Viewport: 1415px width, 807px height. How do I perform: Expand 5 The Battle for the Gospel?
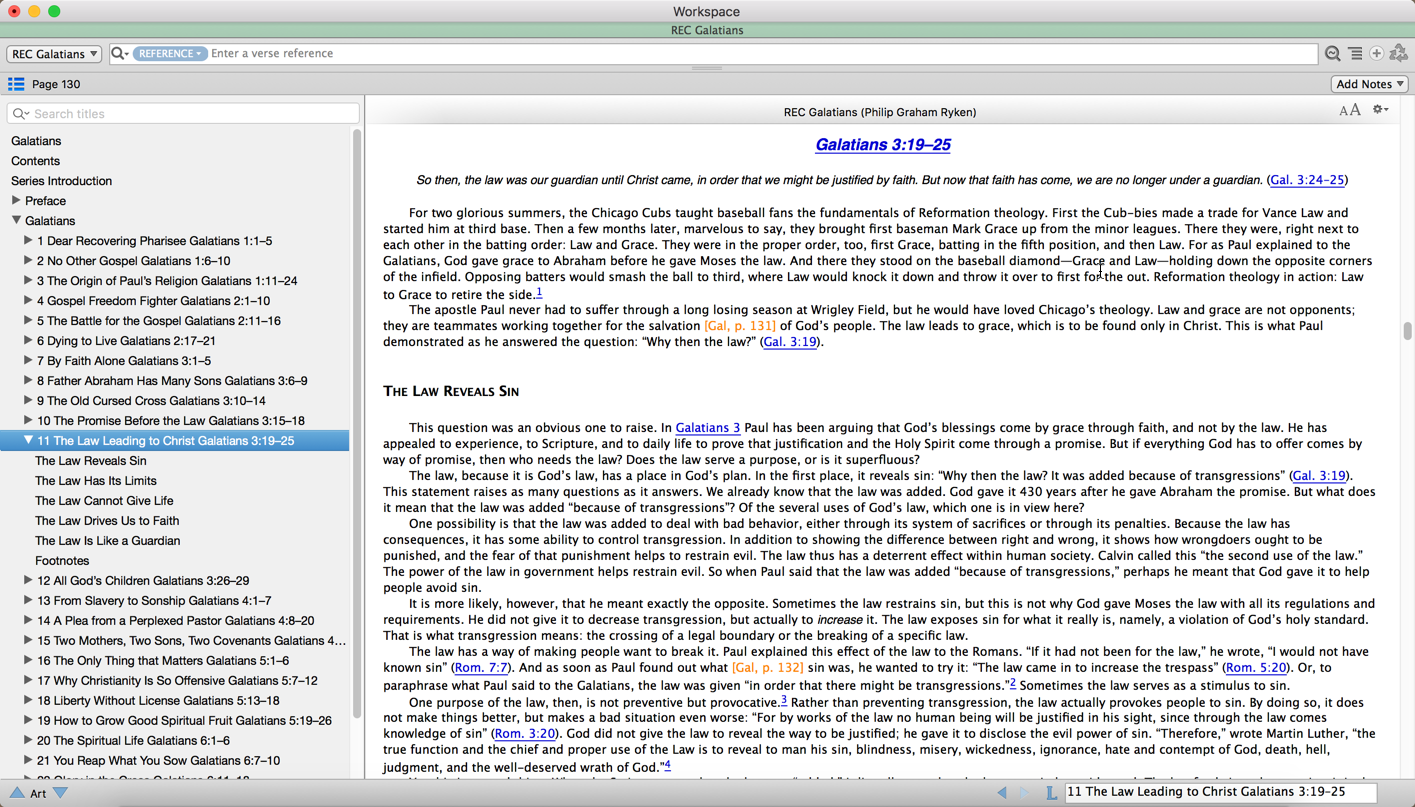point(28,321)
